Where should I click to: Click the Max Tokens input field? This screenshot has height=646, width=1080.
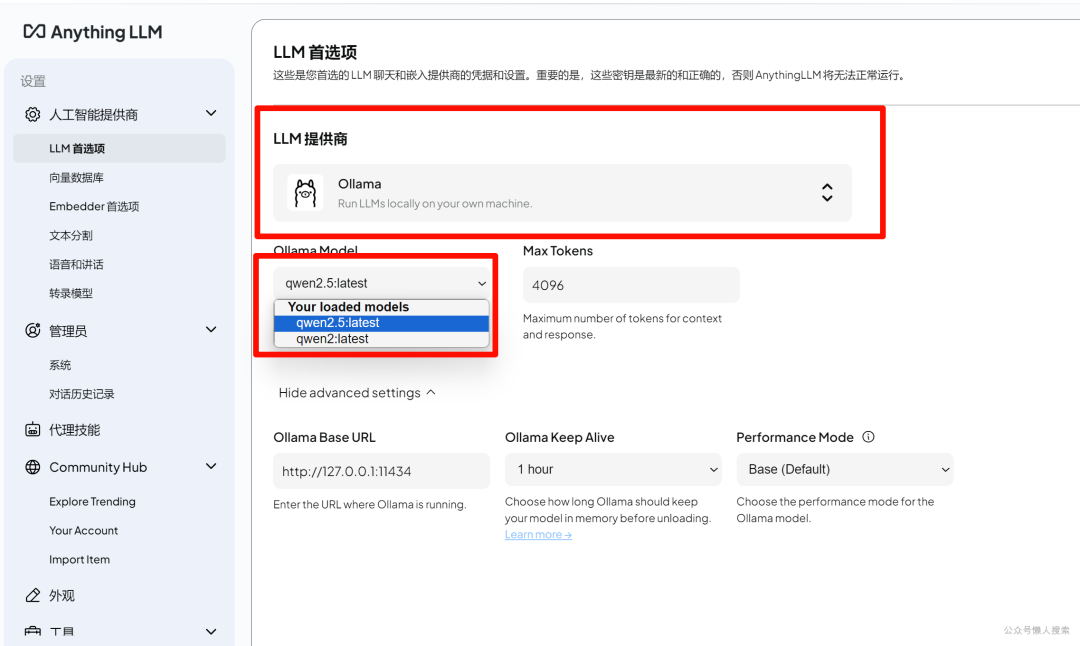coord(631,284)
